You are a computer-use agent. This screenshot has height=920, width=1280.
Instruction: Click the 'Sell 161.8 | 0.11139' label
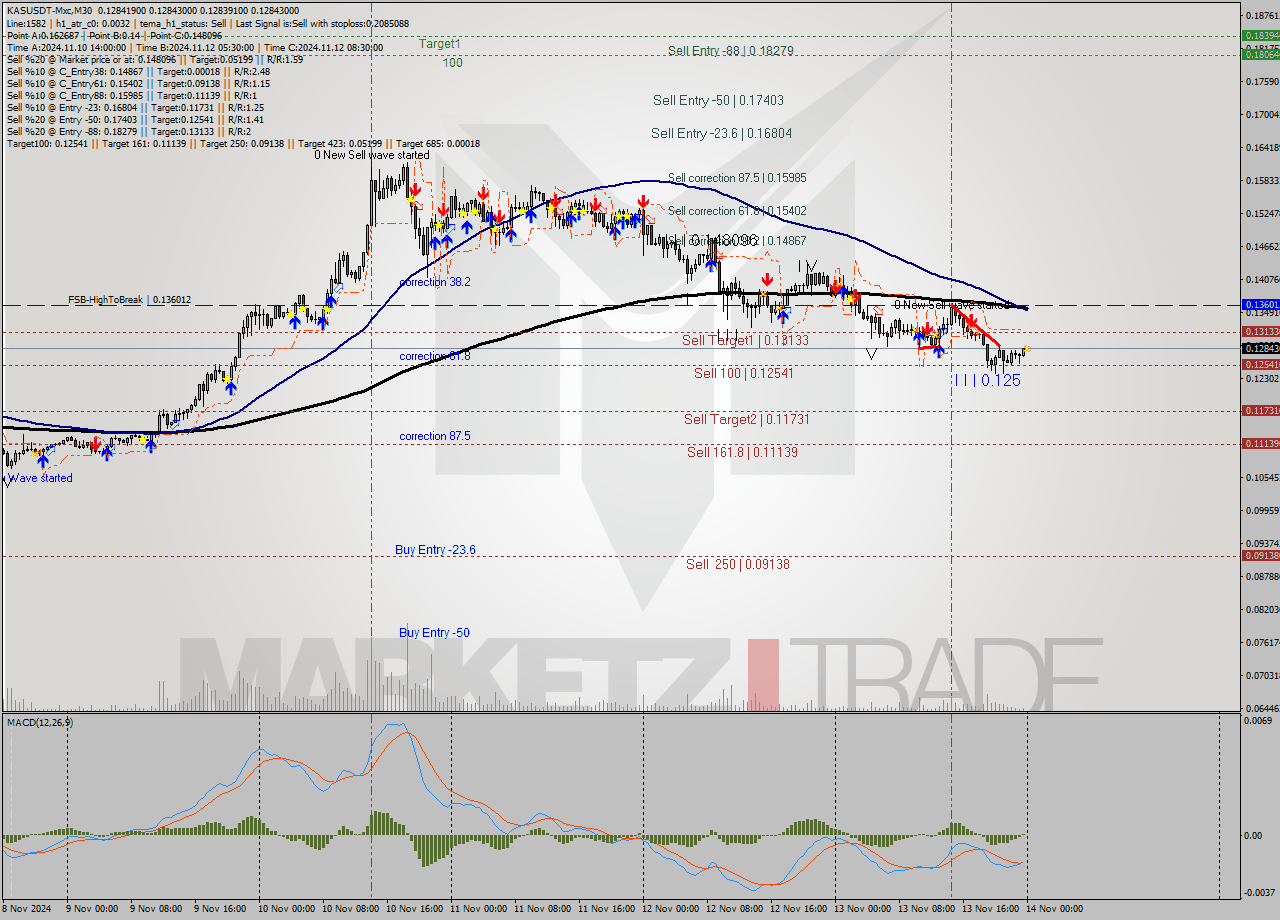click(x=742, y=452)
